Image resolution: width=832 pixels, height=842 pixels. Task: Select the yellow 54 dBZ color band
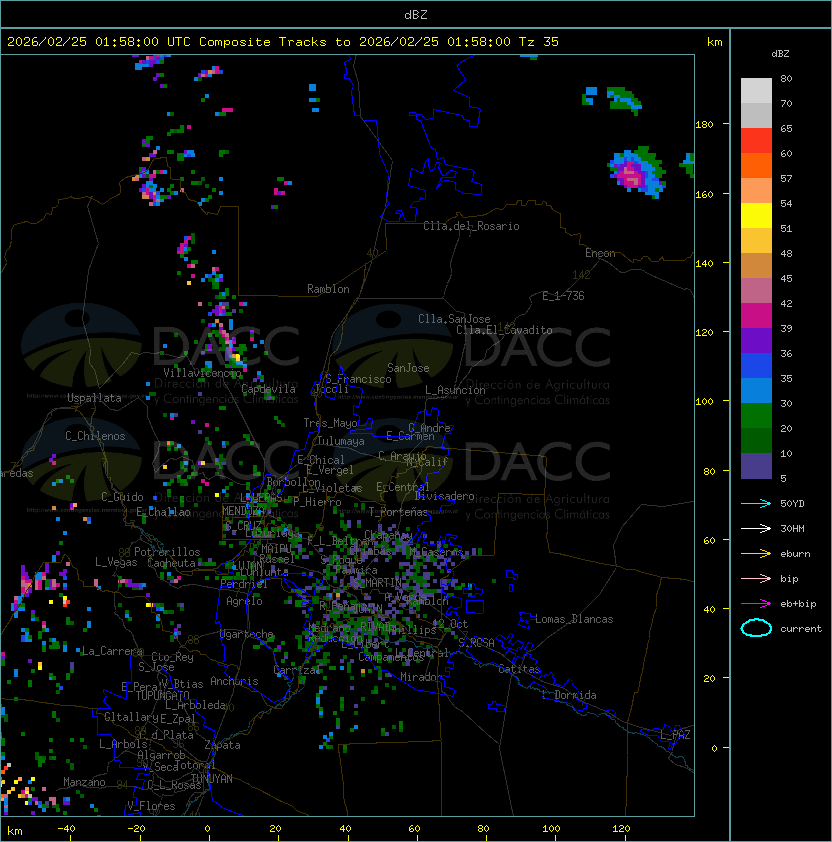click(756, 216)
